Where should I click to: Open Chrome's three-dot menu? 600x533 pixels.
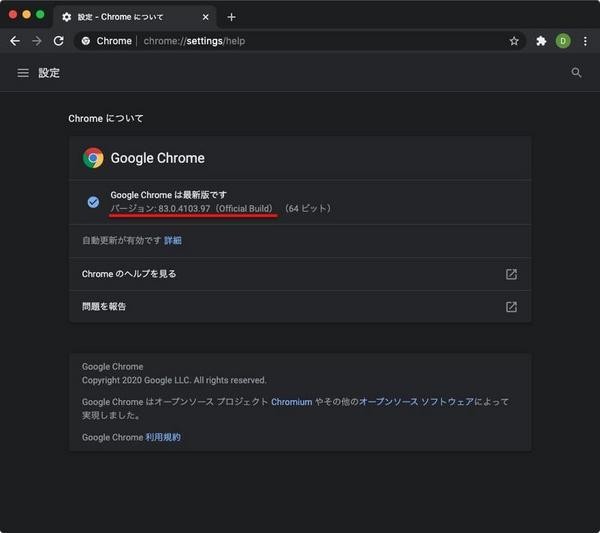point(585,41)
